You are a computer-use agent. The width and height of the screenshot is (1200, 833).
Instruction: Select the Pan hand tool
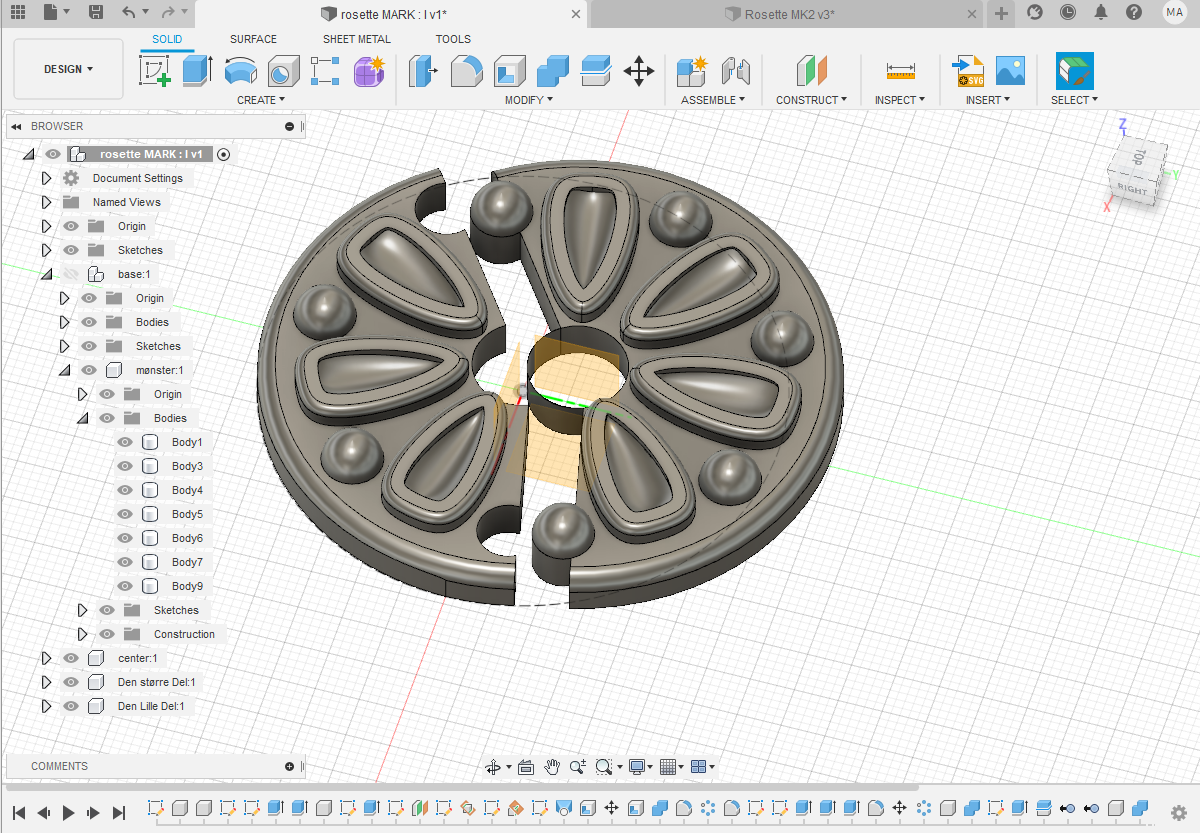click(552, 767)
